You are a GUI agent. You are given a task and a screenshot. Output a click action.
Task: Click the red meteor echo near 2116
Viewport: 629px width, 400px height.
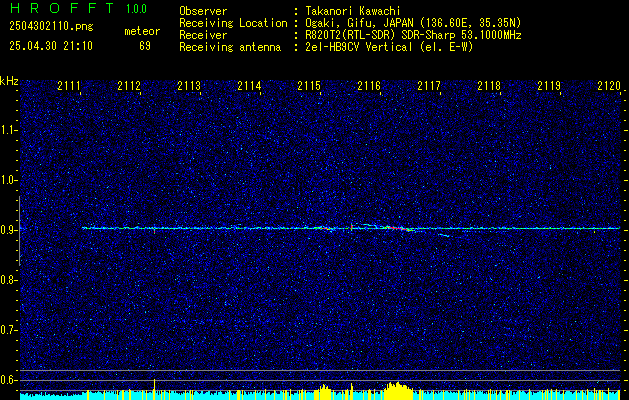(397, 228)
